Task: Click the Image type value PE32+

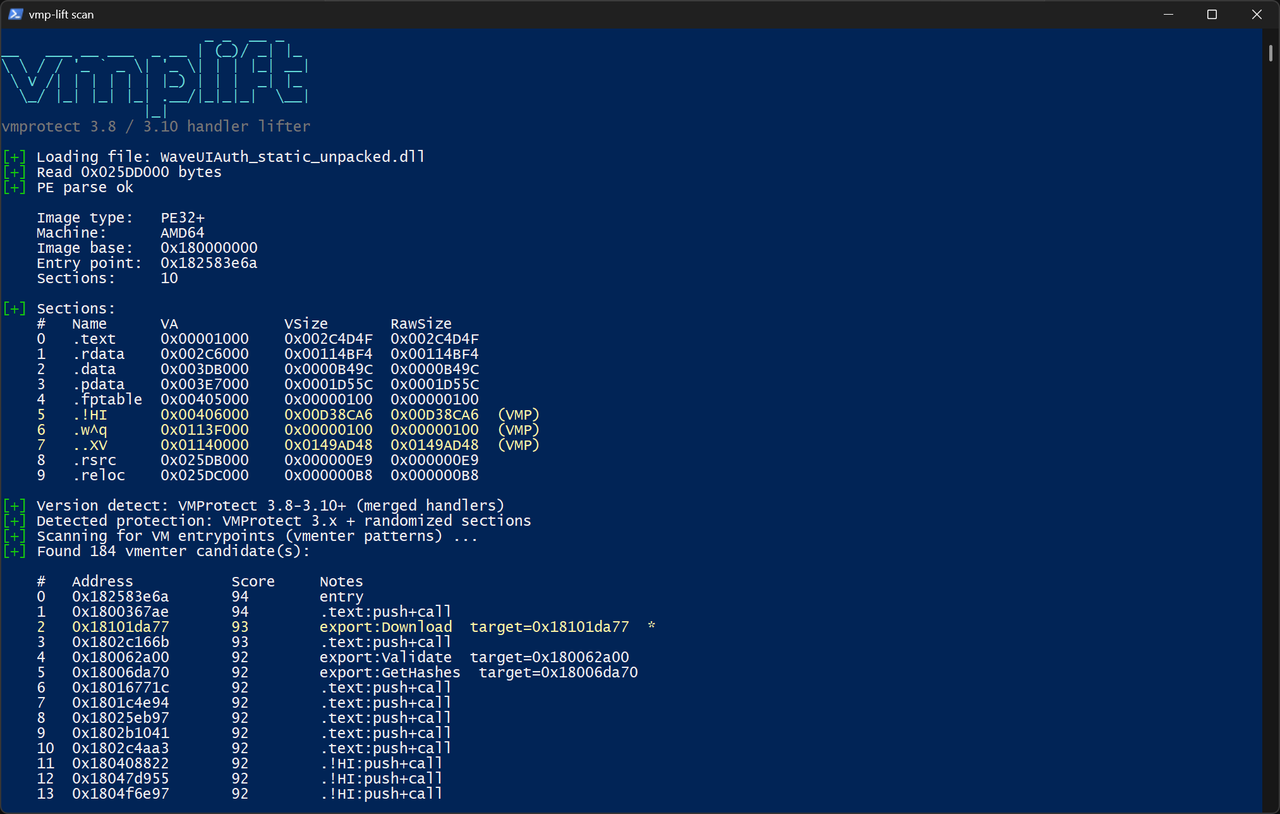Action: point(183,218)
